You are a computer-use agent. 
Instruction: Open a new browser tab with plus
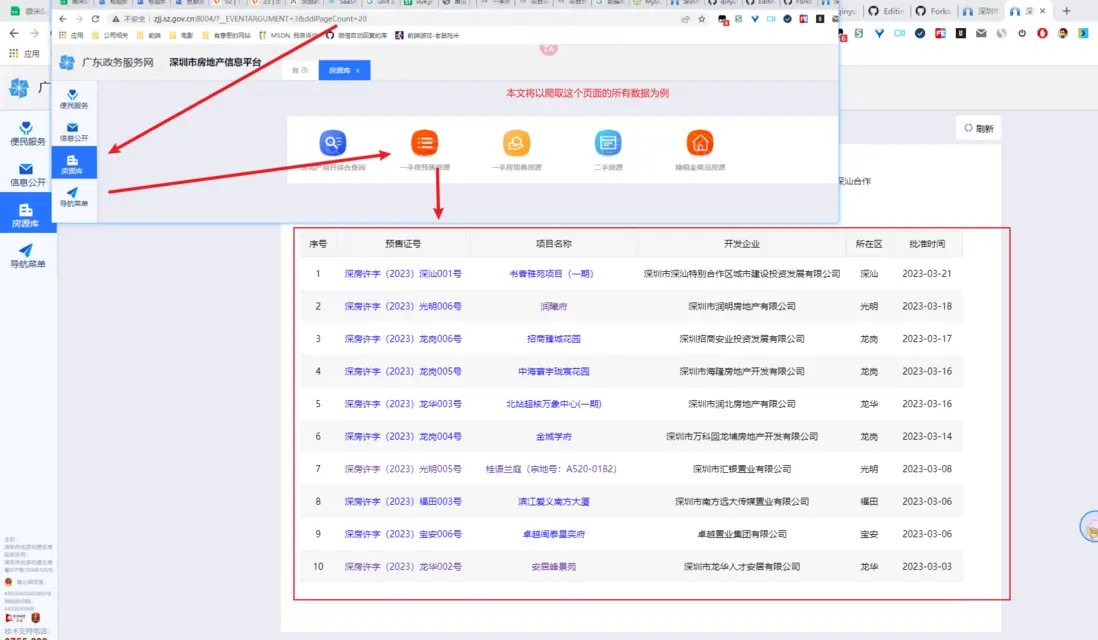coord(1066,11)
